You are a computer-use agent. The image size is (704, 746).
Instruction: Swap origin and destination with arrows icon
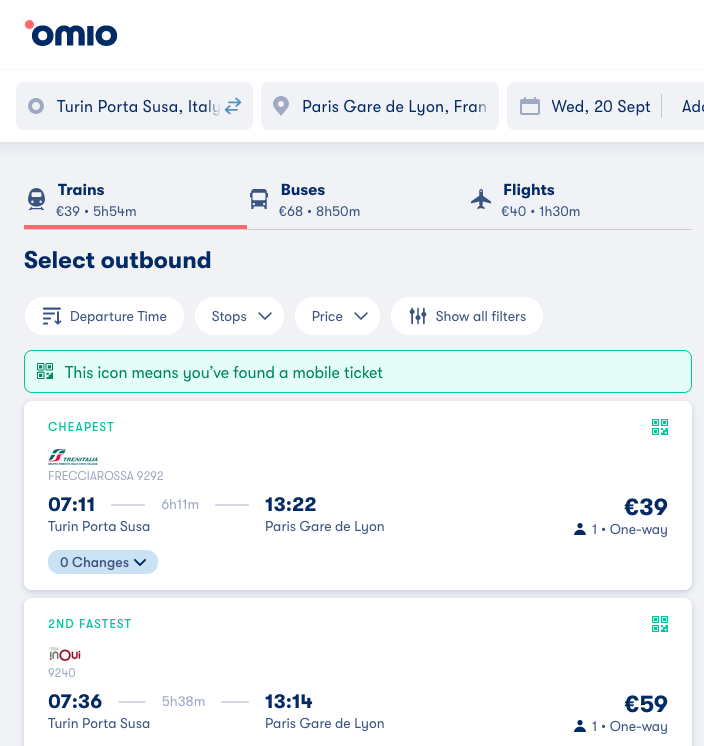(233, 106)
